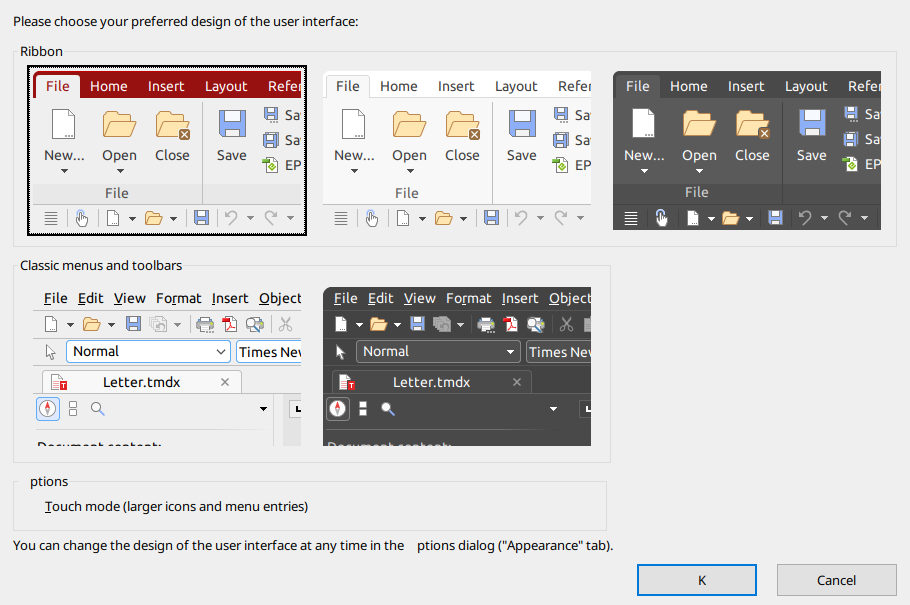The image size is (910, 605).
Task: Click the scissors Cut icon in the light classic toolbar
Action: click(285, 324)
